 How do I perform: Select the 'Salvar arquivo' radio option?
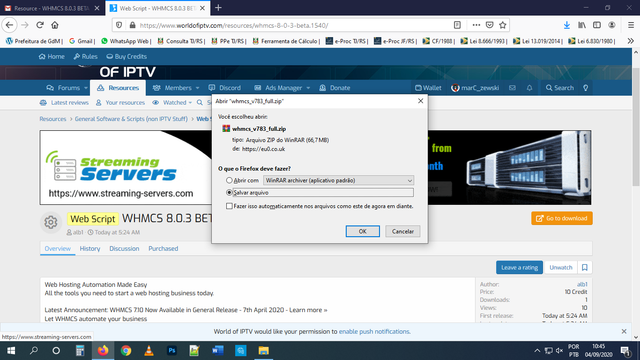(x=229, y=192)
